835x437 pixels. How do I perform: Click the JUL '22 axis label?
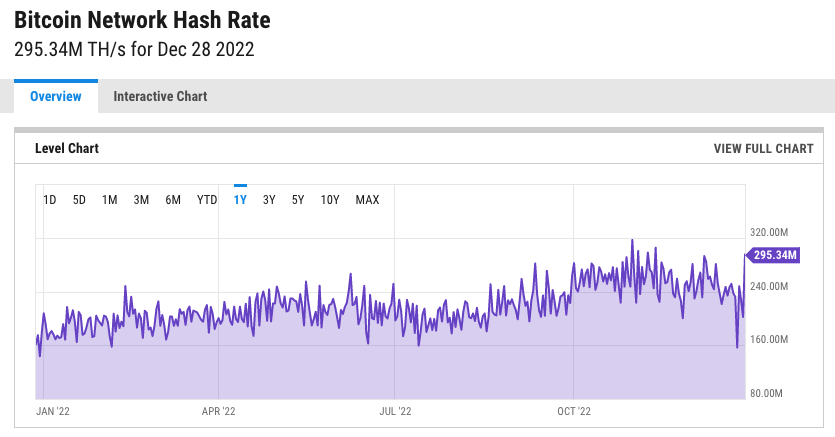395,411
